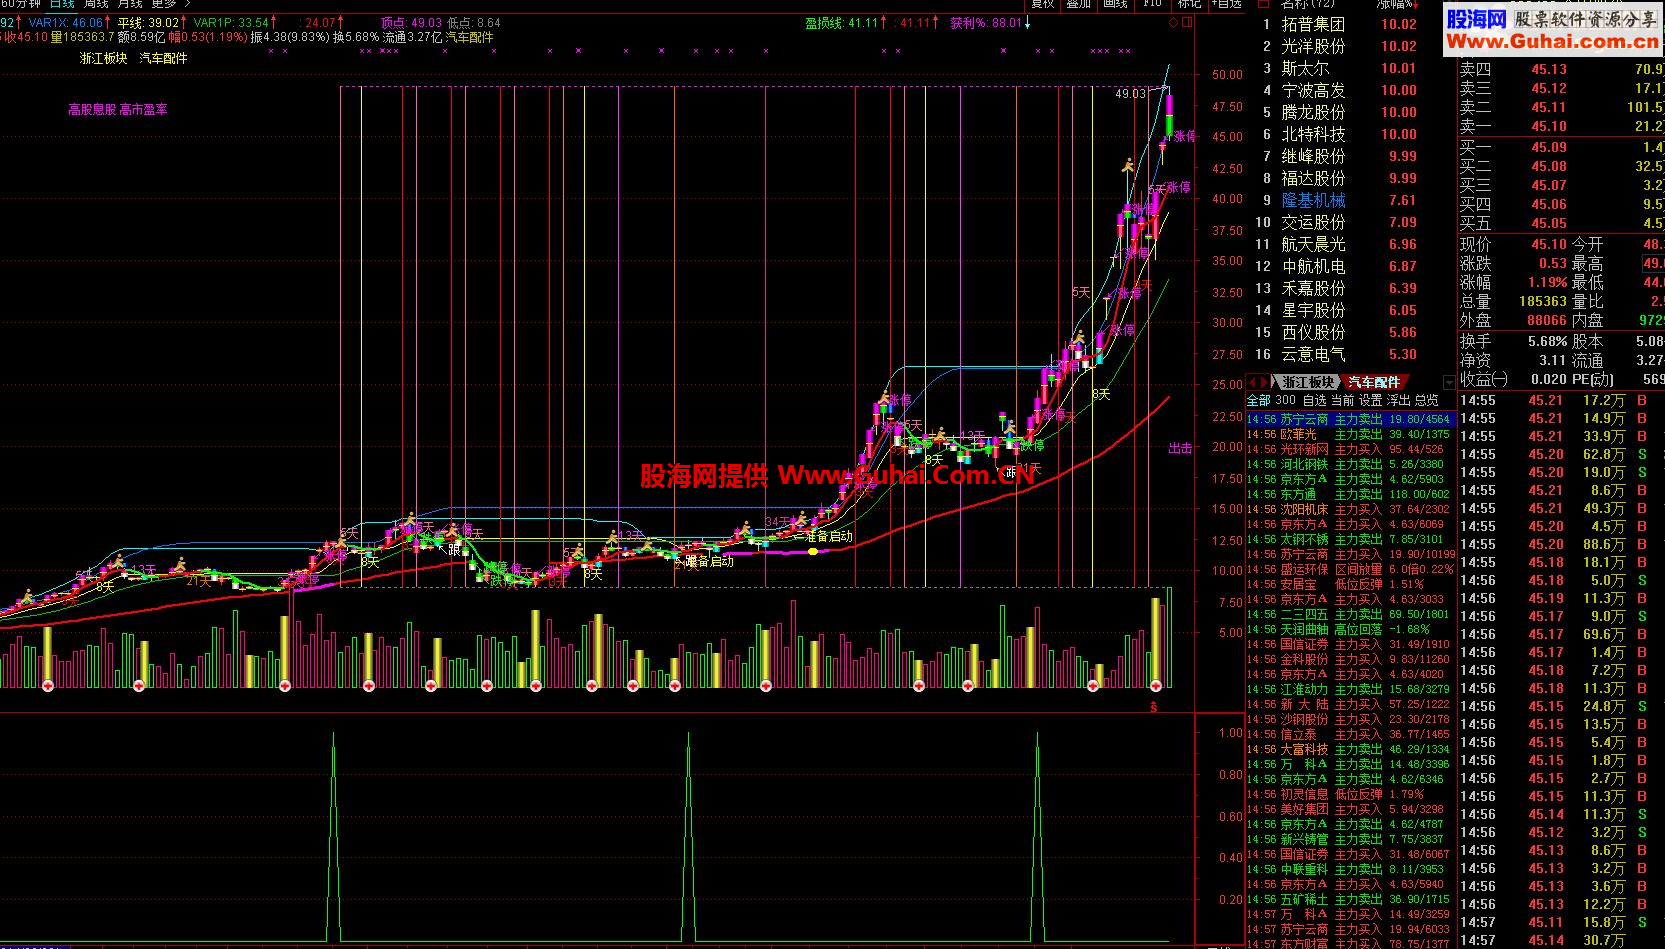1665x949 pixels.
Task: Select the 全部 alert filter
Action: tap(1258, 400)
